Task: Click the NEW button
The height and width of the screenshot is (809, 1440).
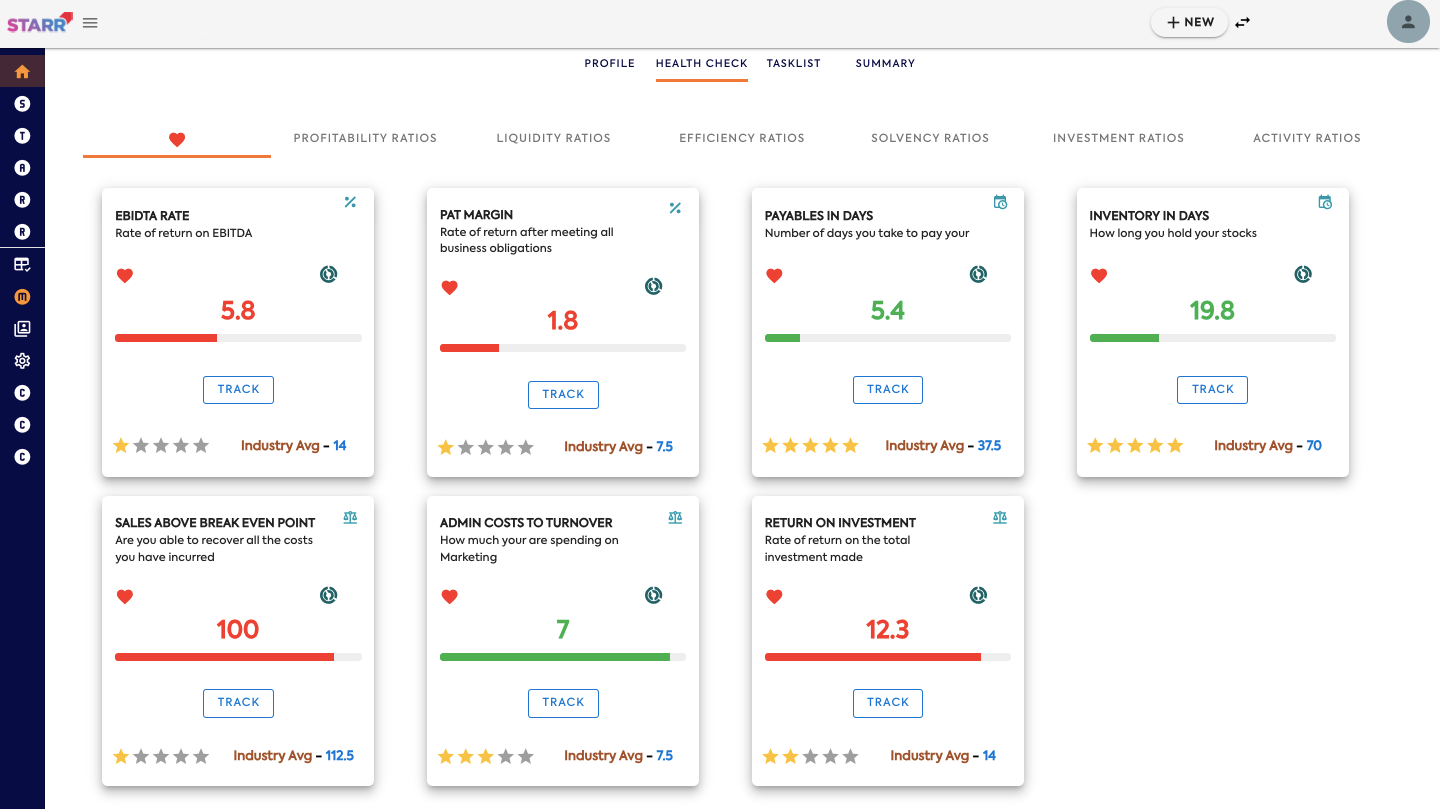Action: coord(1189,22)
